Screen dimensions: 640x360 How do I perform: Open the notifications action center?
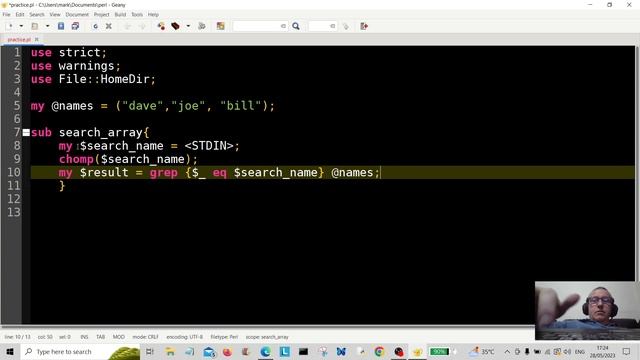point(627,351)
